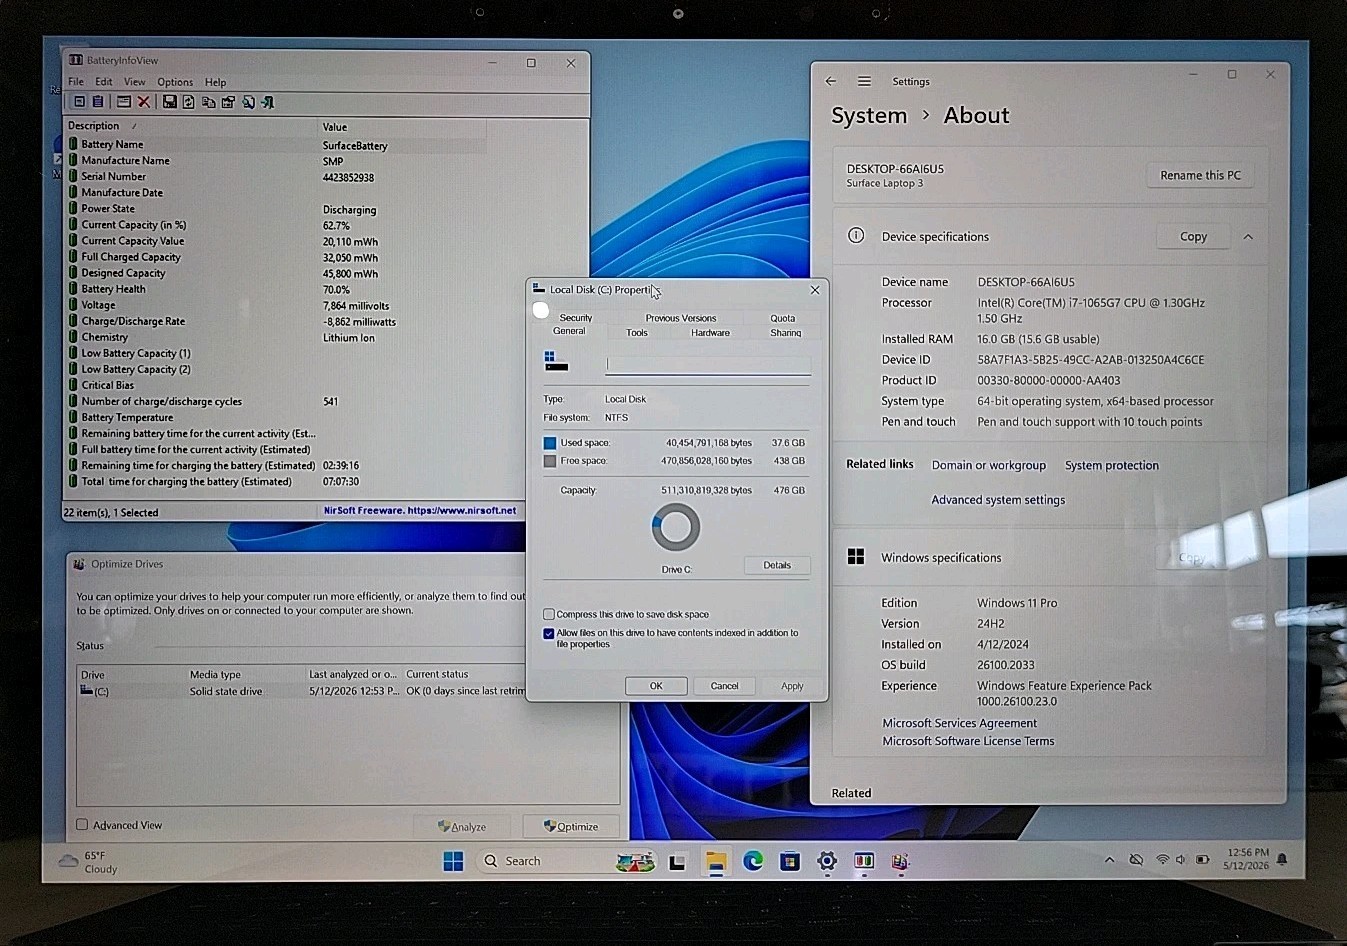Image resolution: width=1347 pixels, height=946 pixels.
Task: Switch to BatteryInfoView via its taskbar icon
Action: [864, 860]
